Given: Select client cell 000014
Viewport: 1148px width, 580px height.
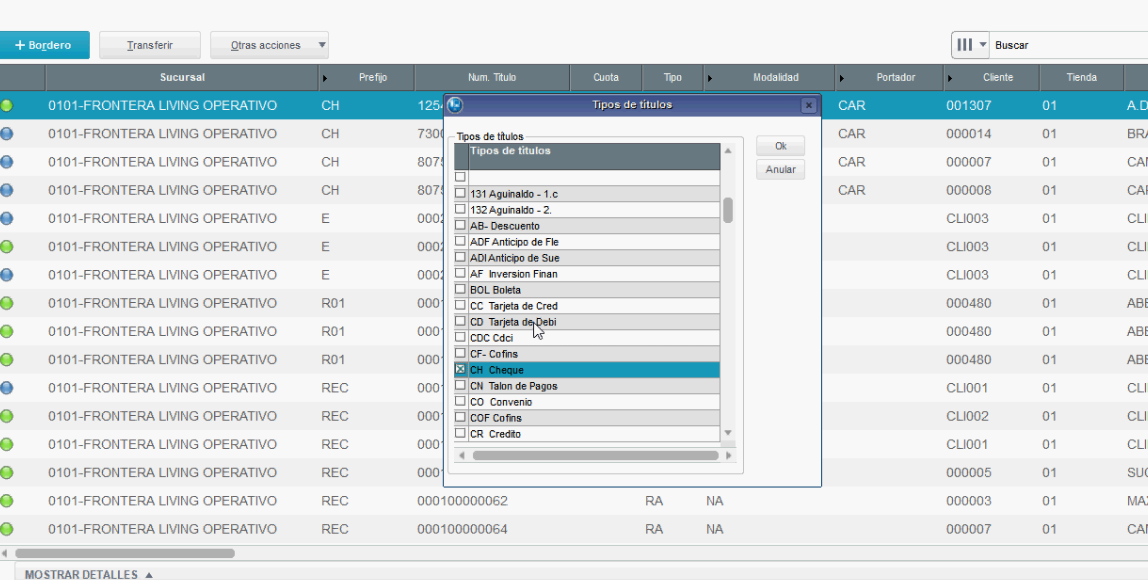Looking at the screenshot, I should point(969,134).
